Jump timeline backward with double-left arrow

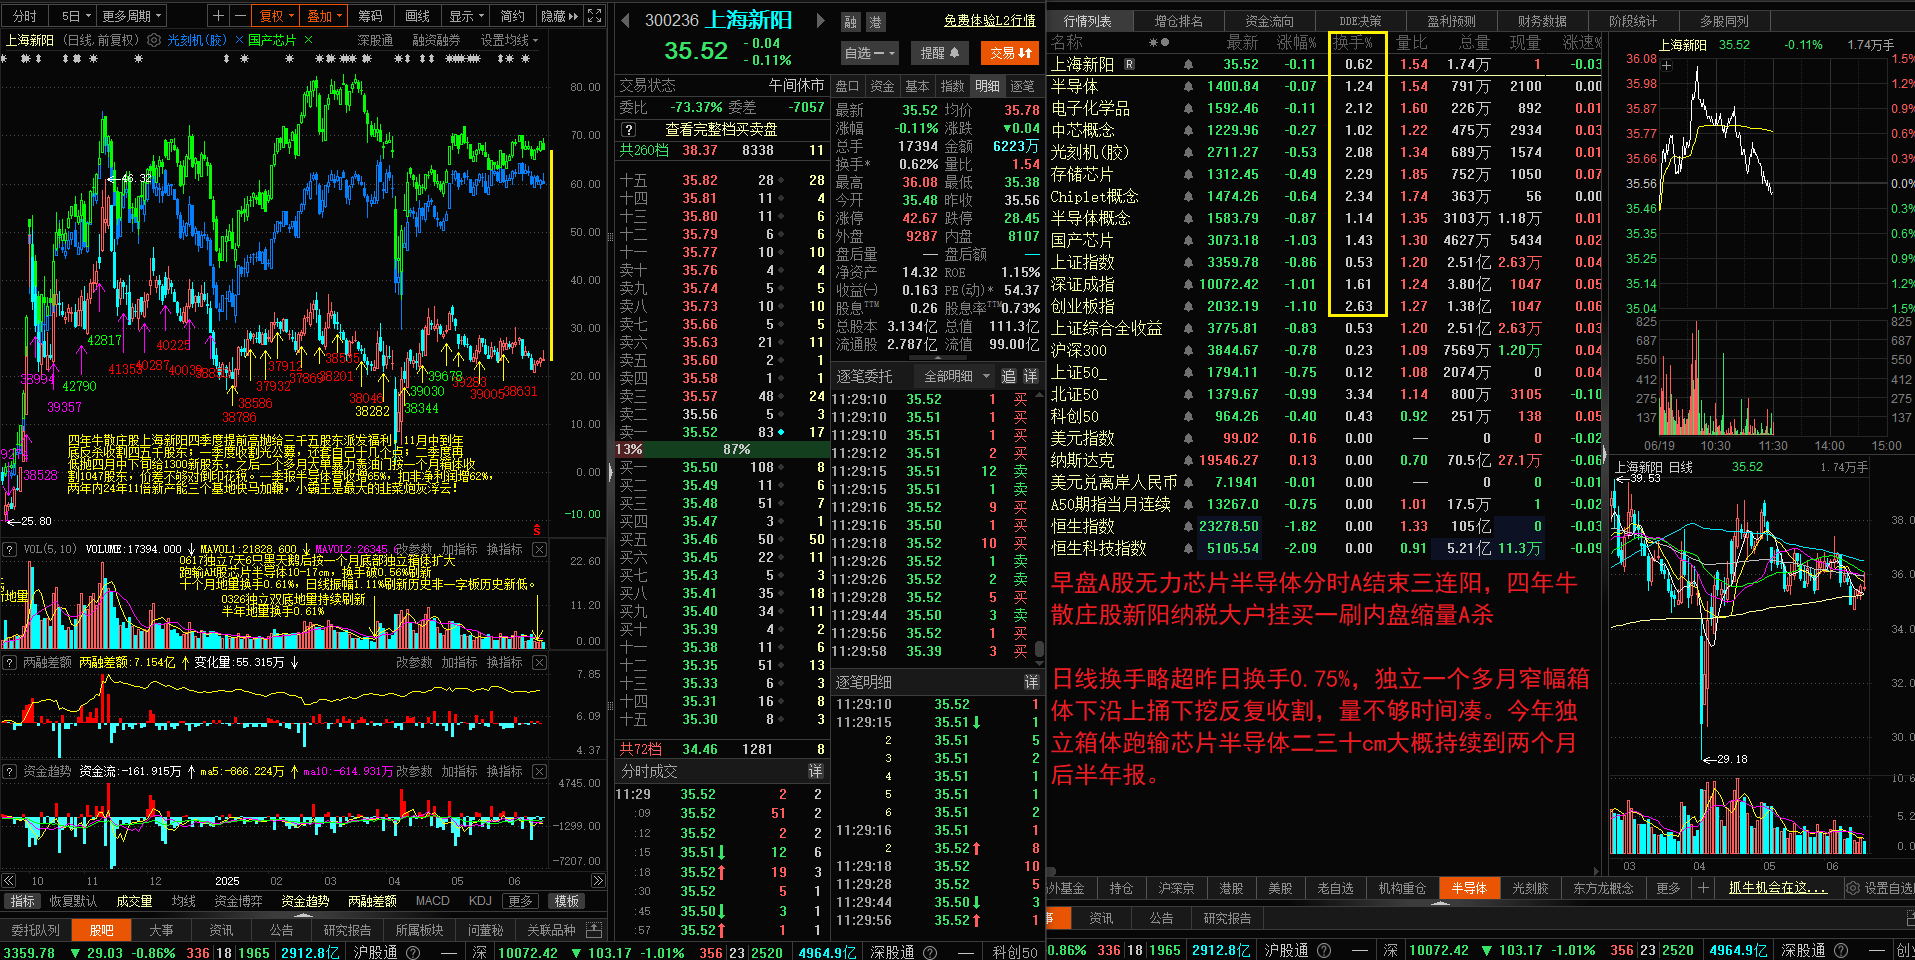(x=9, y=881)
